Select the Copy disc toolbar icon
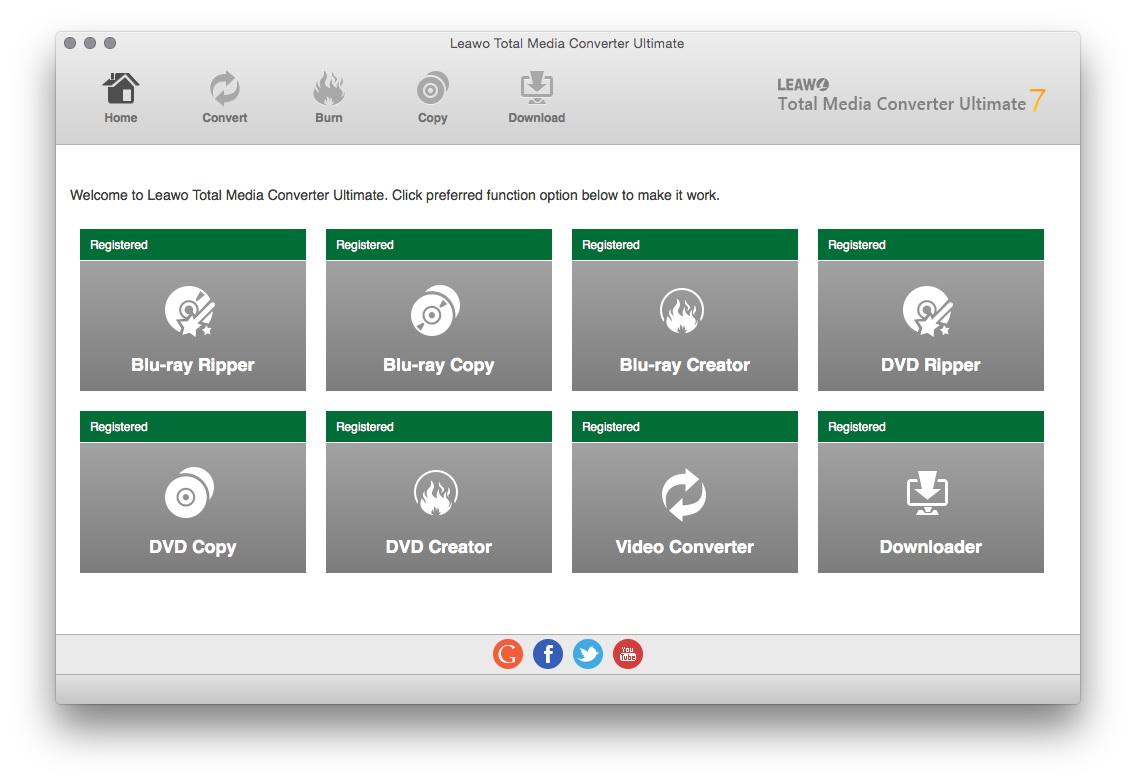This screenshot has width=1136, height=784. click(x=433, y=88)
